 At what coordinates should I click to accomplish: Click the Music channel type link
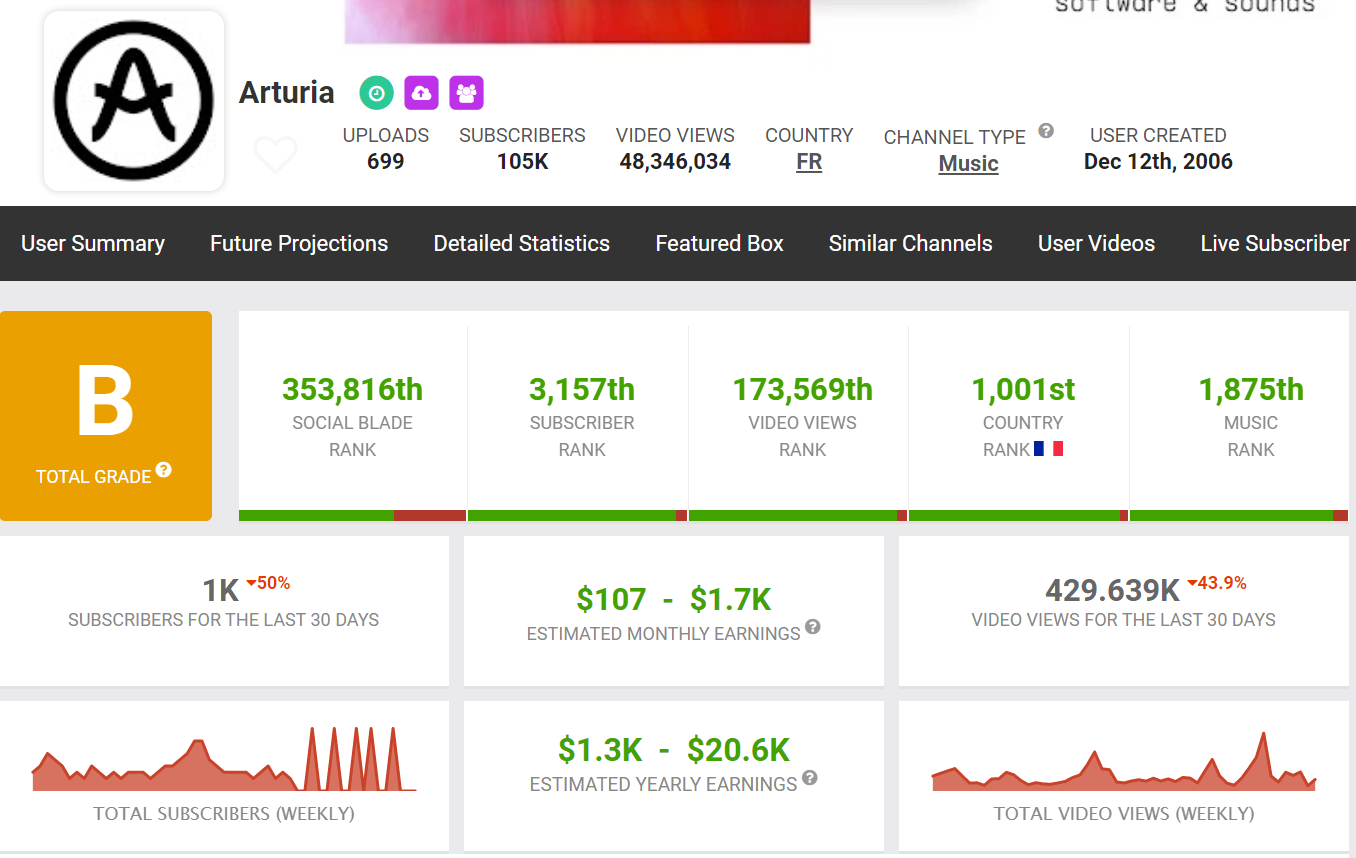point(969,164)
